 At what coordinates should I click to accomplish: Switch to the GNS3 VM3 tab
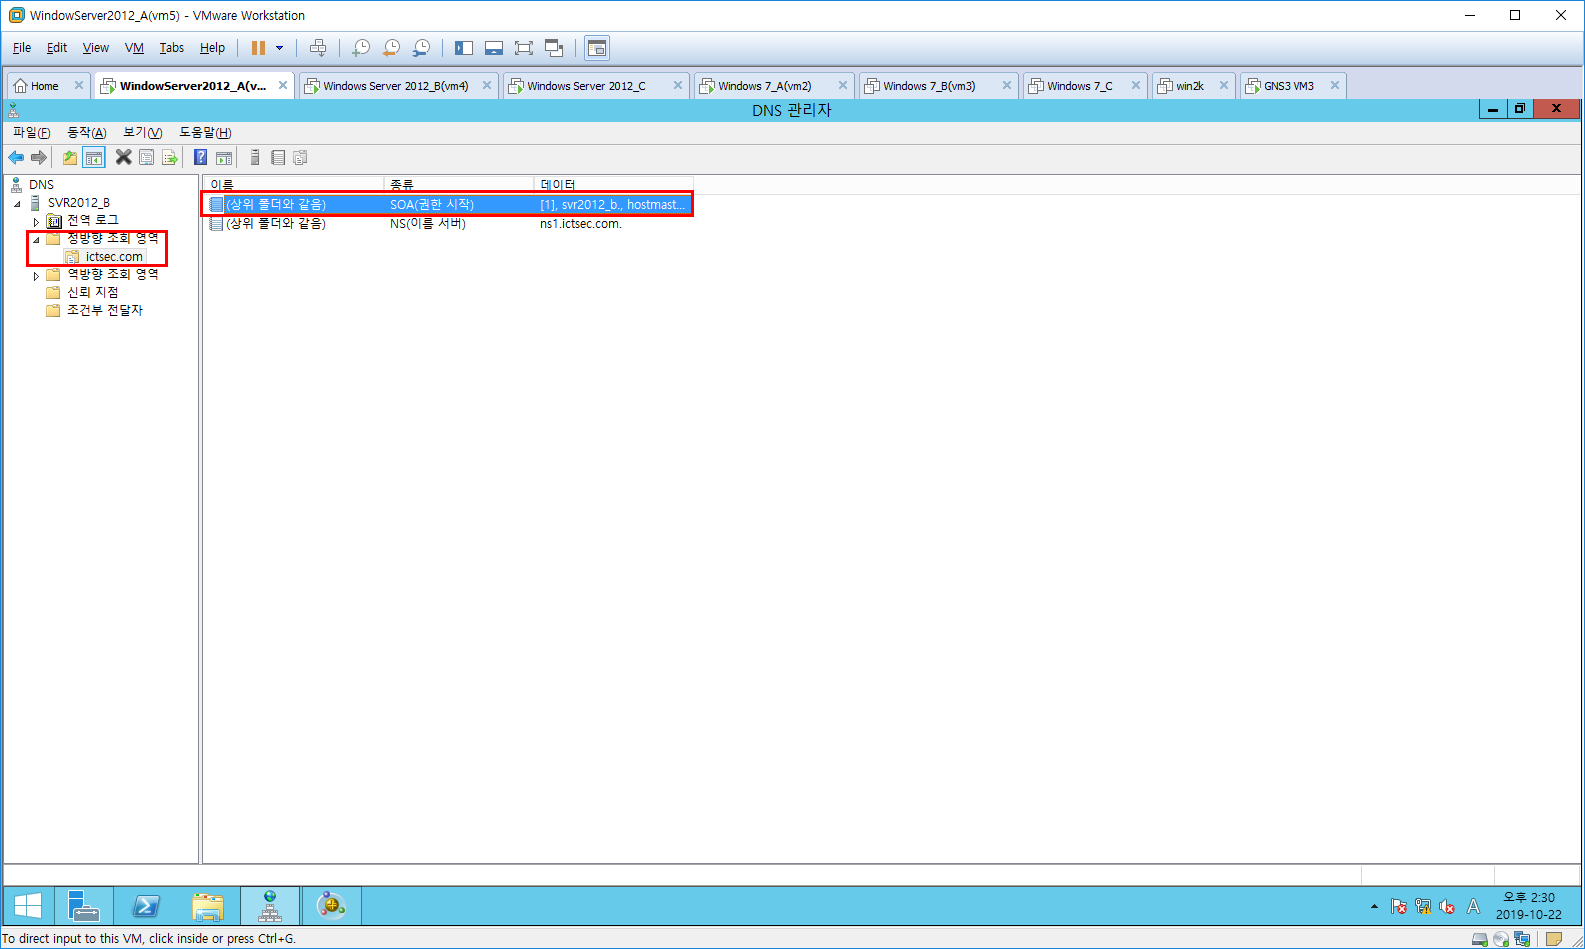point(1288,86)
